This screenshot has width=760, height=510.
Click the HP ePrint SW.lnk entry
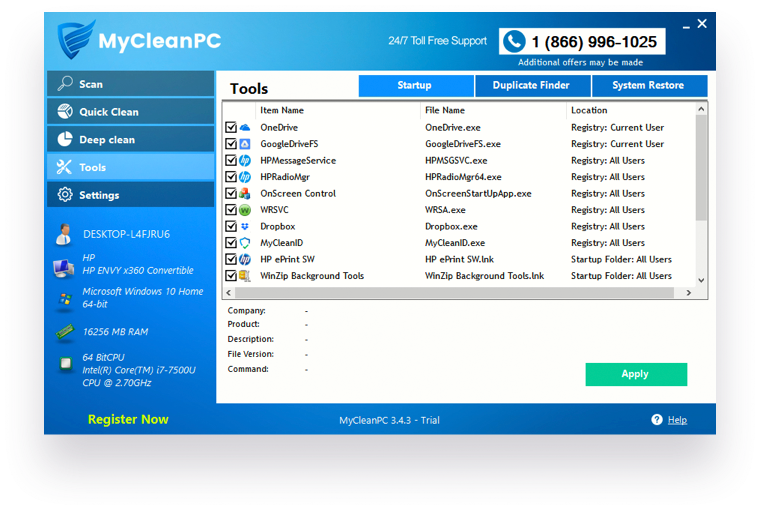[459, 259]
